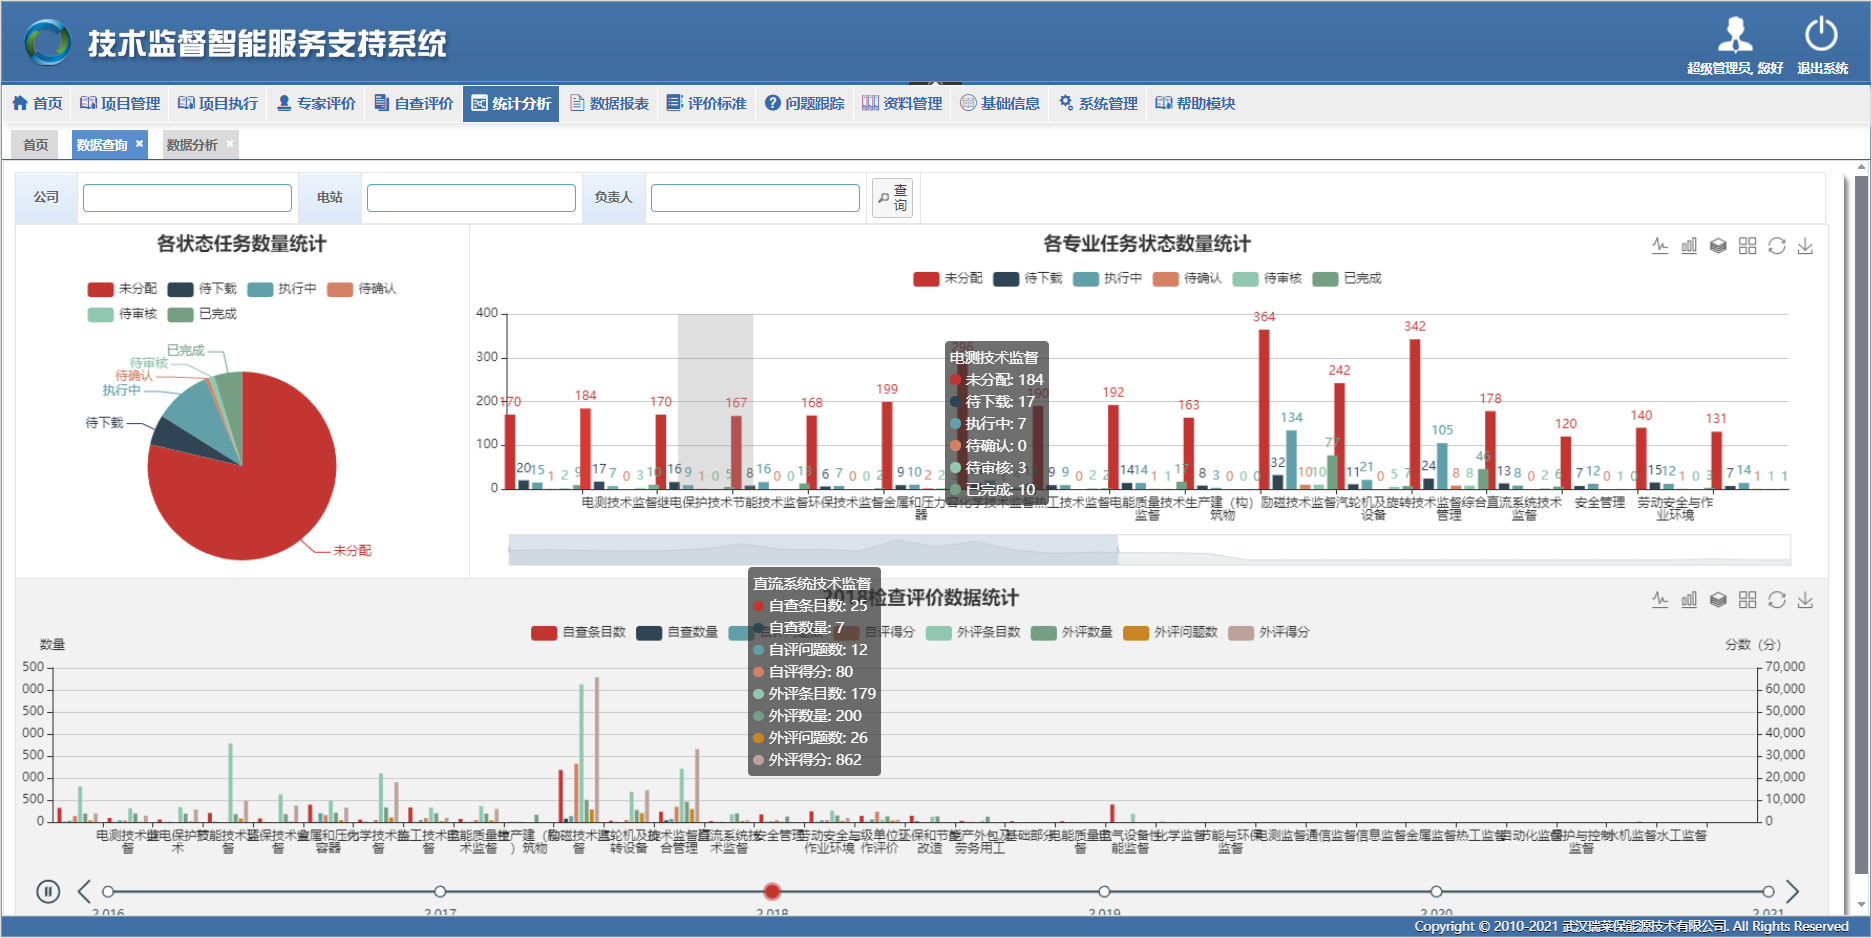Open the 统计分析 menu
Screen dimensions: 1872x938
pyautogui.click(x=511, y=103)
